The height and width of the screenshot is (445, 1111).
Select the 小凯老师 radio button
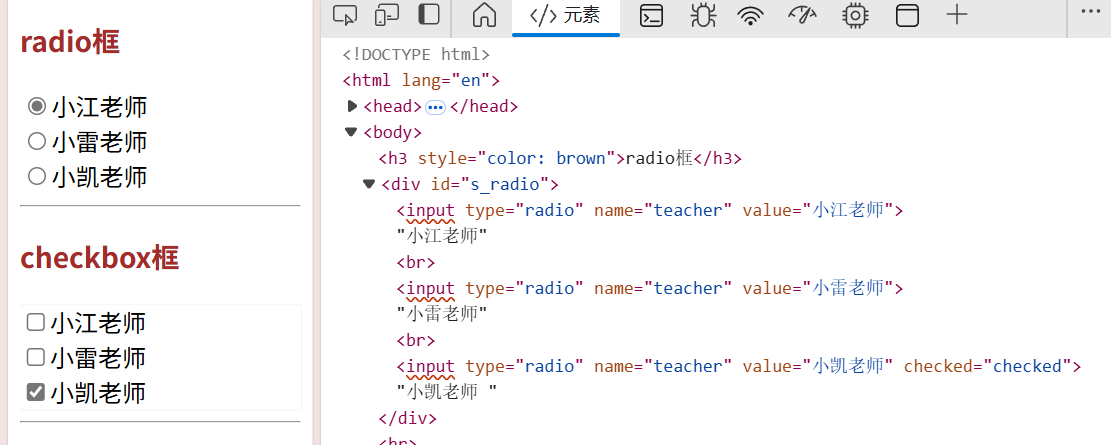click(x=36, y=176)
